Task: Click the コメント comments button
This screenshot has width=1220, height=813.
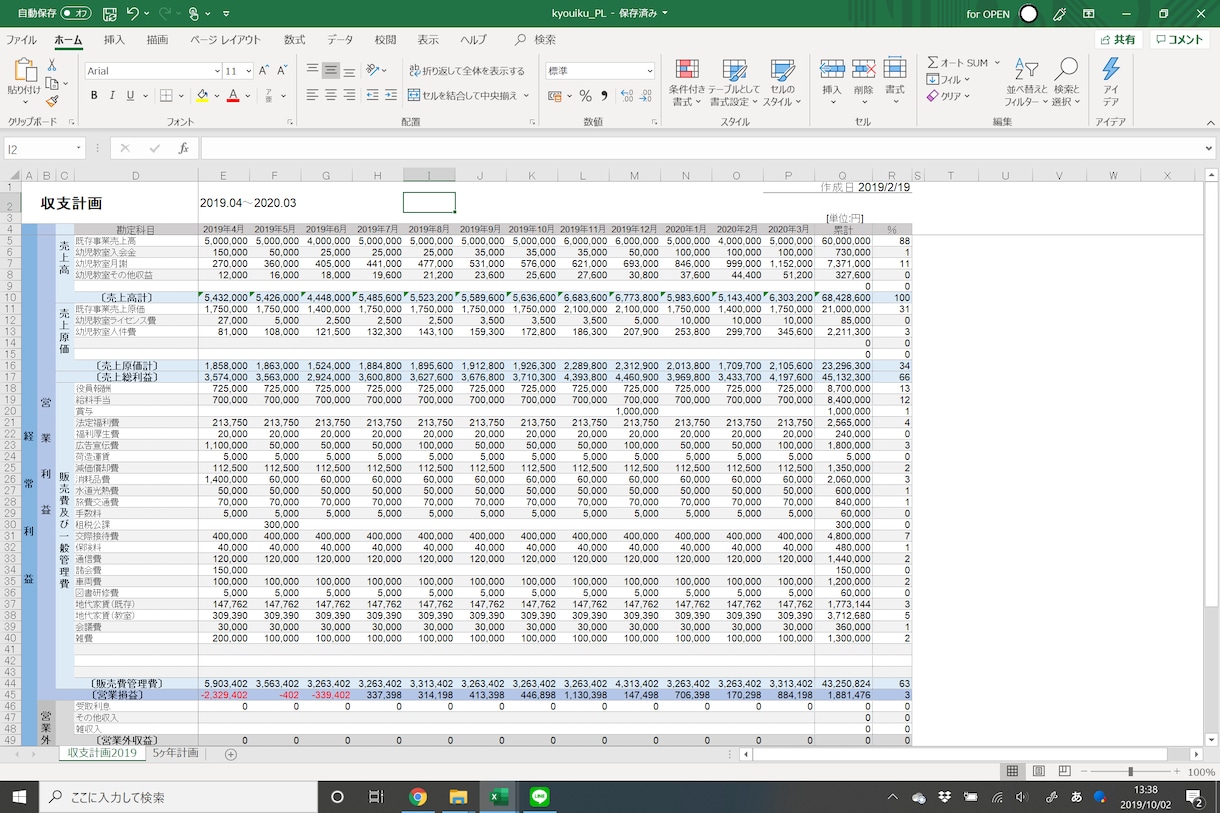Action: coord(1179,40)
